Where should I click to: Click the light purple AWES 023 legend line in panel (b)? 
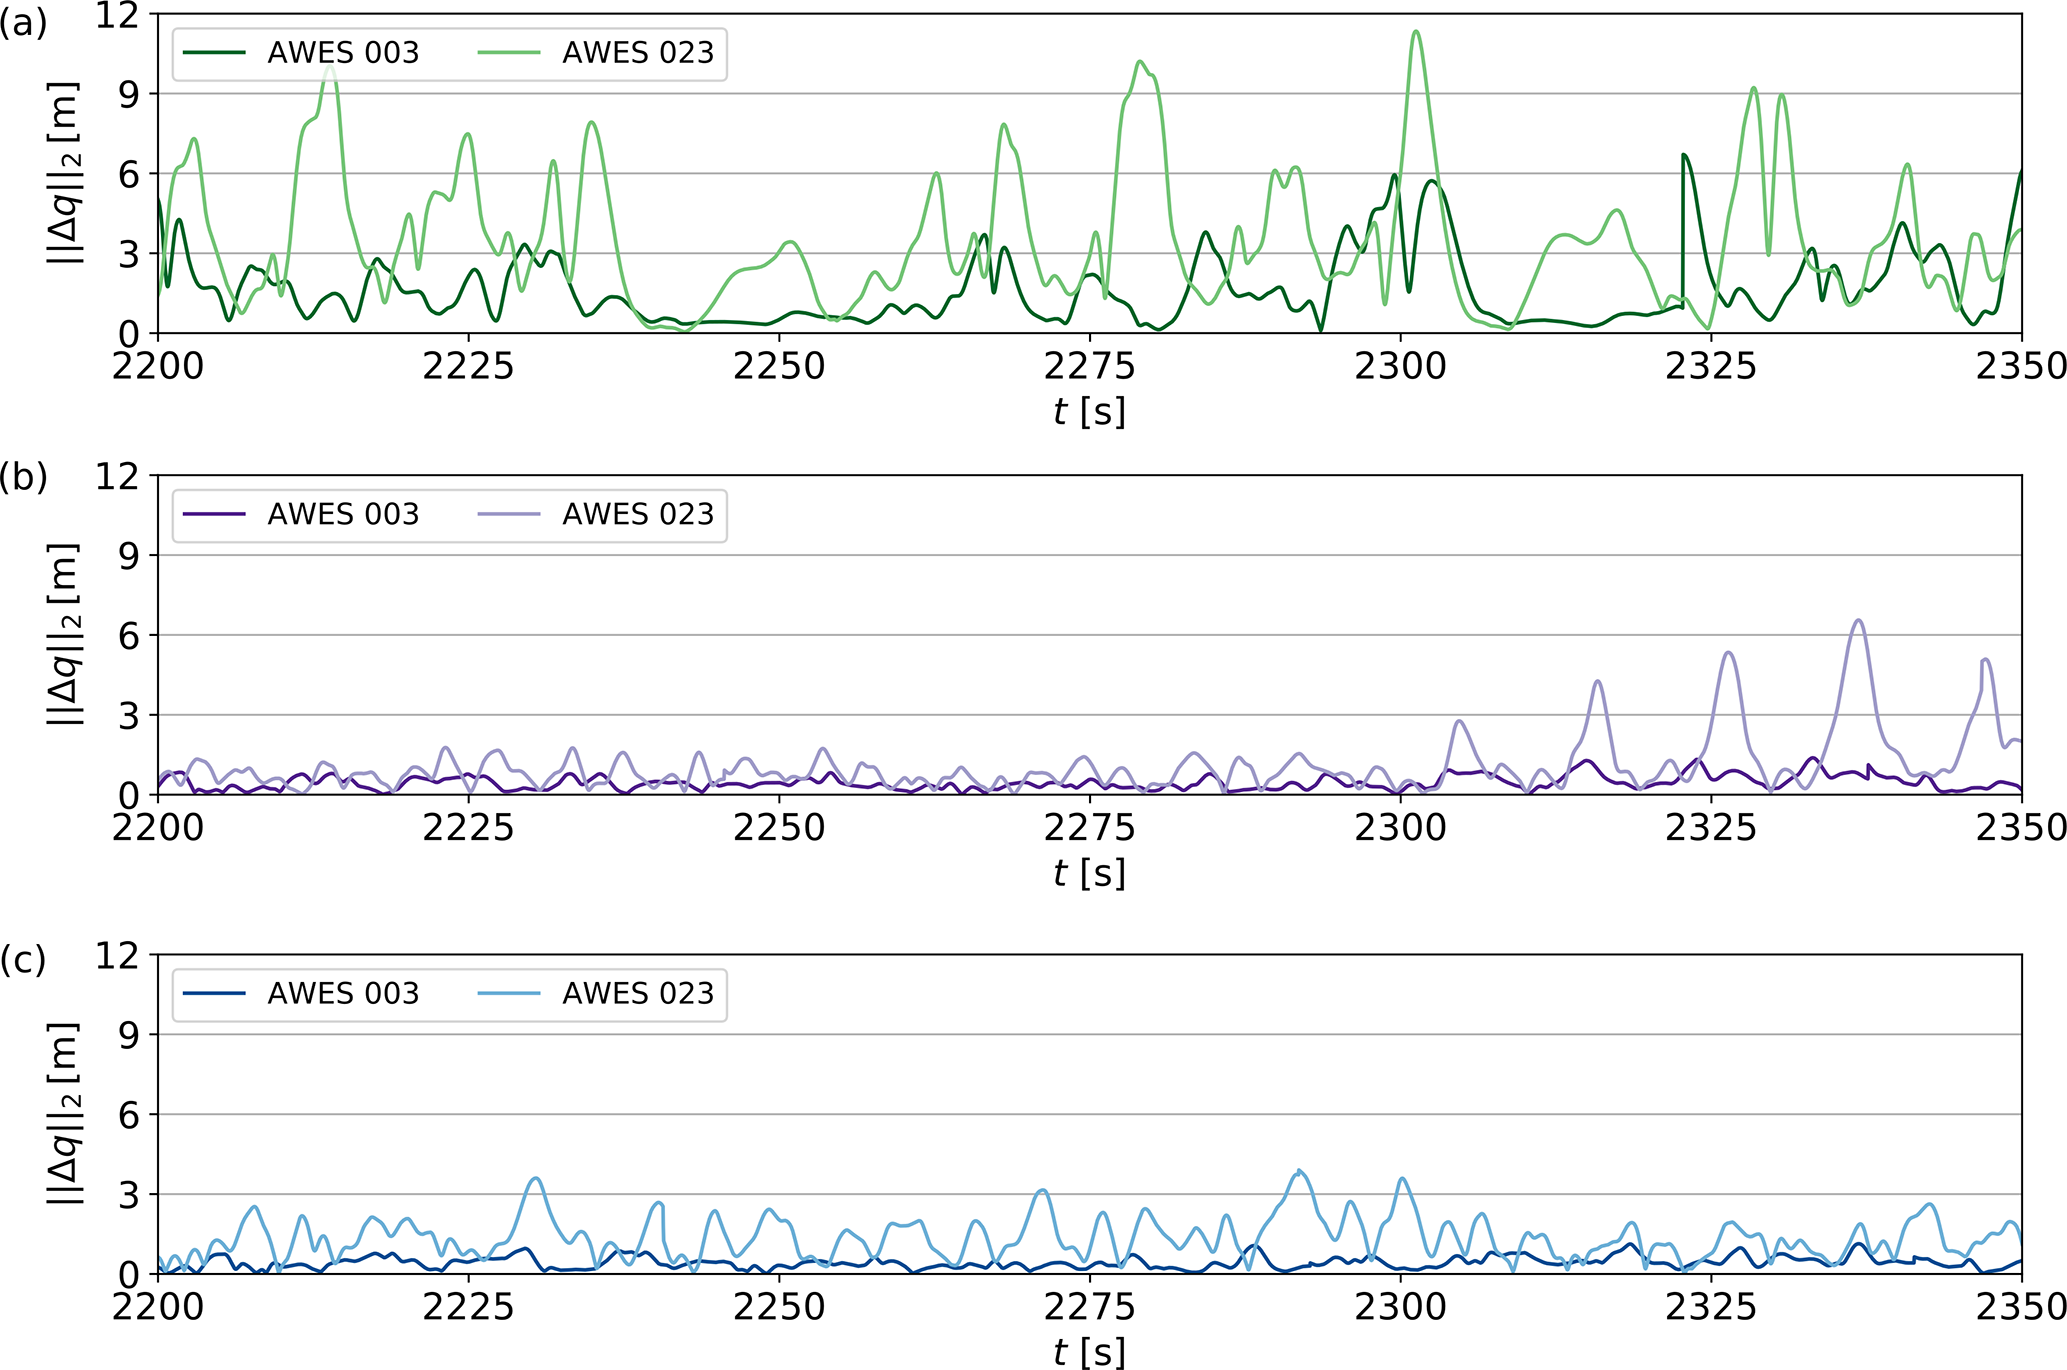coord(509,514)
